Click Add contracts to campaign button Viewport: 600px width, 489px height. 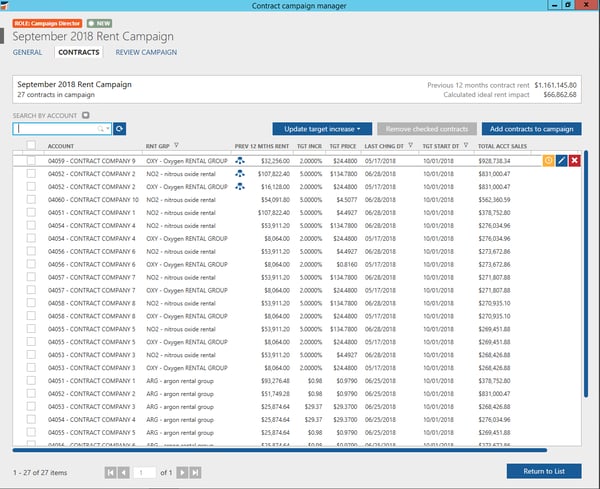pyautogui.click(x=531, y=129)
